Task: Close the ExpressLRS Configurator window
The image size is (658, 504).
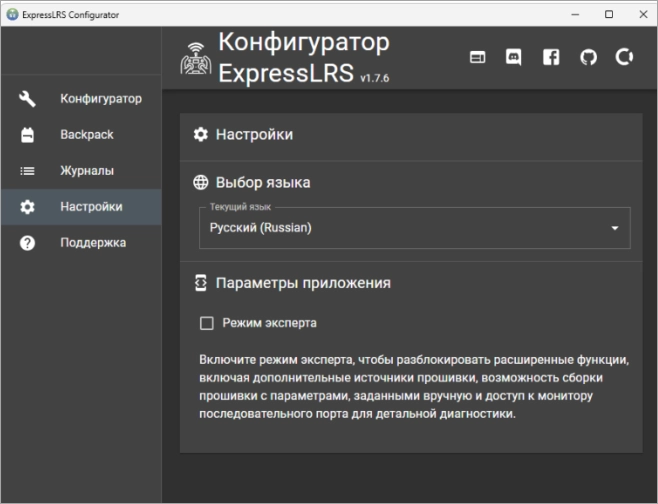Action: (x=643, y=14)
